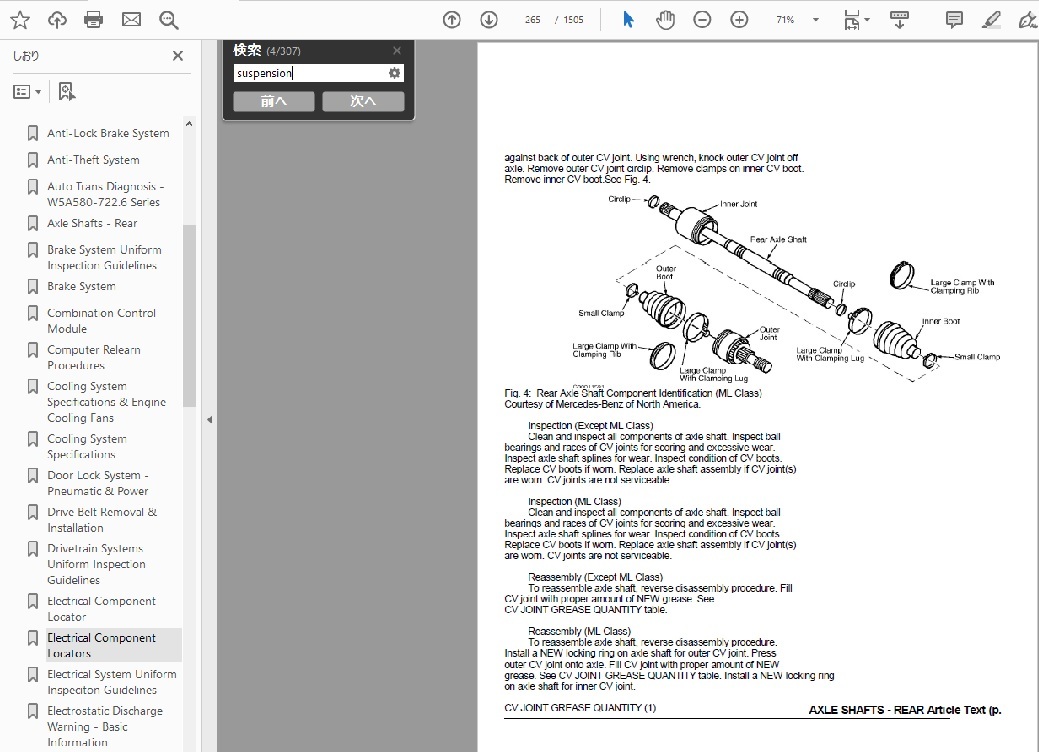Add a comment with the speech bubble icon
The image size is (1039, 752).
pyautogui.click(x=954, y=20)
